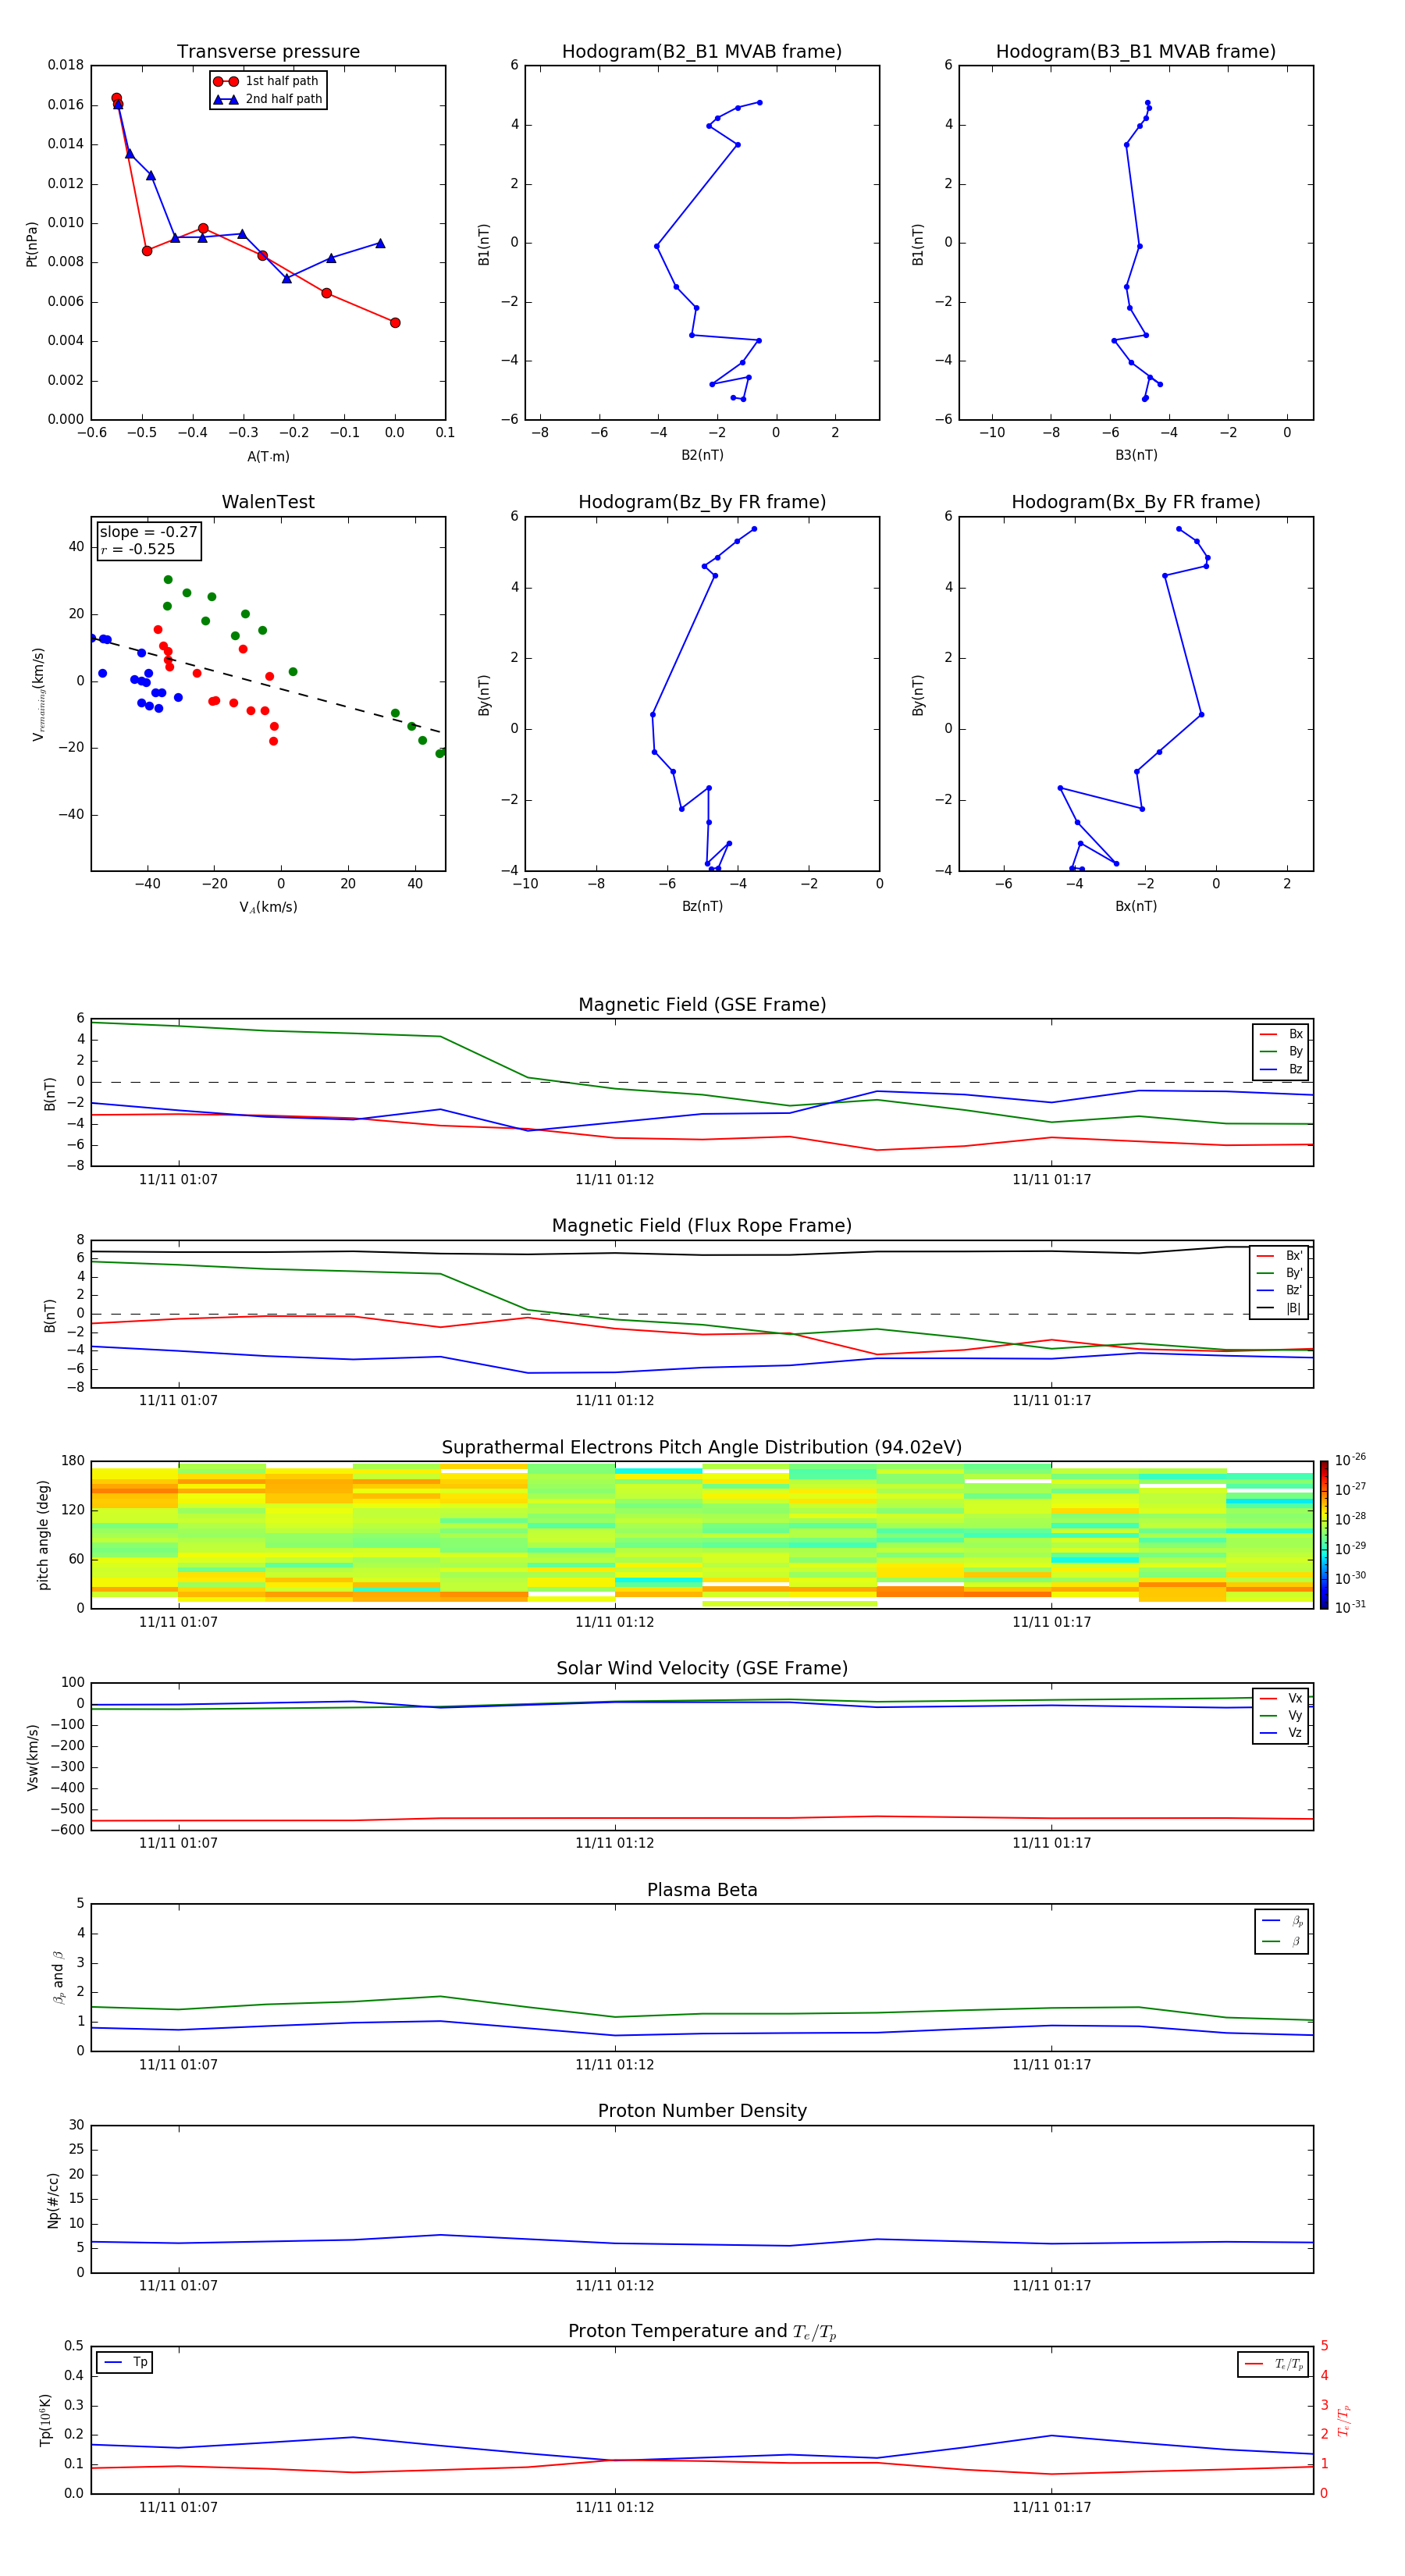Click the "Bz(nT)" x-axis label
This screenshot has width=1405, height=2576.
(x=702, y=906)
